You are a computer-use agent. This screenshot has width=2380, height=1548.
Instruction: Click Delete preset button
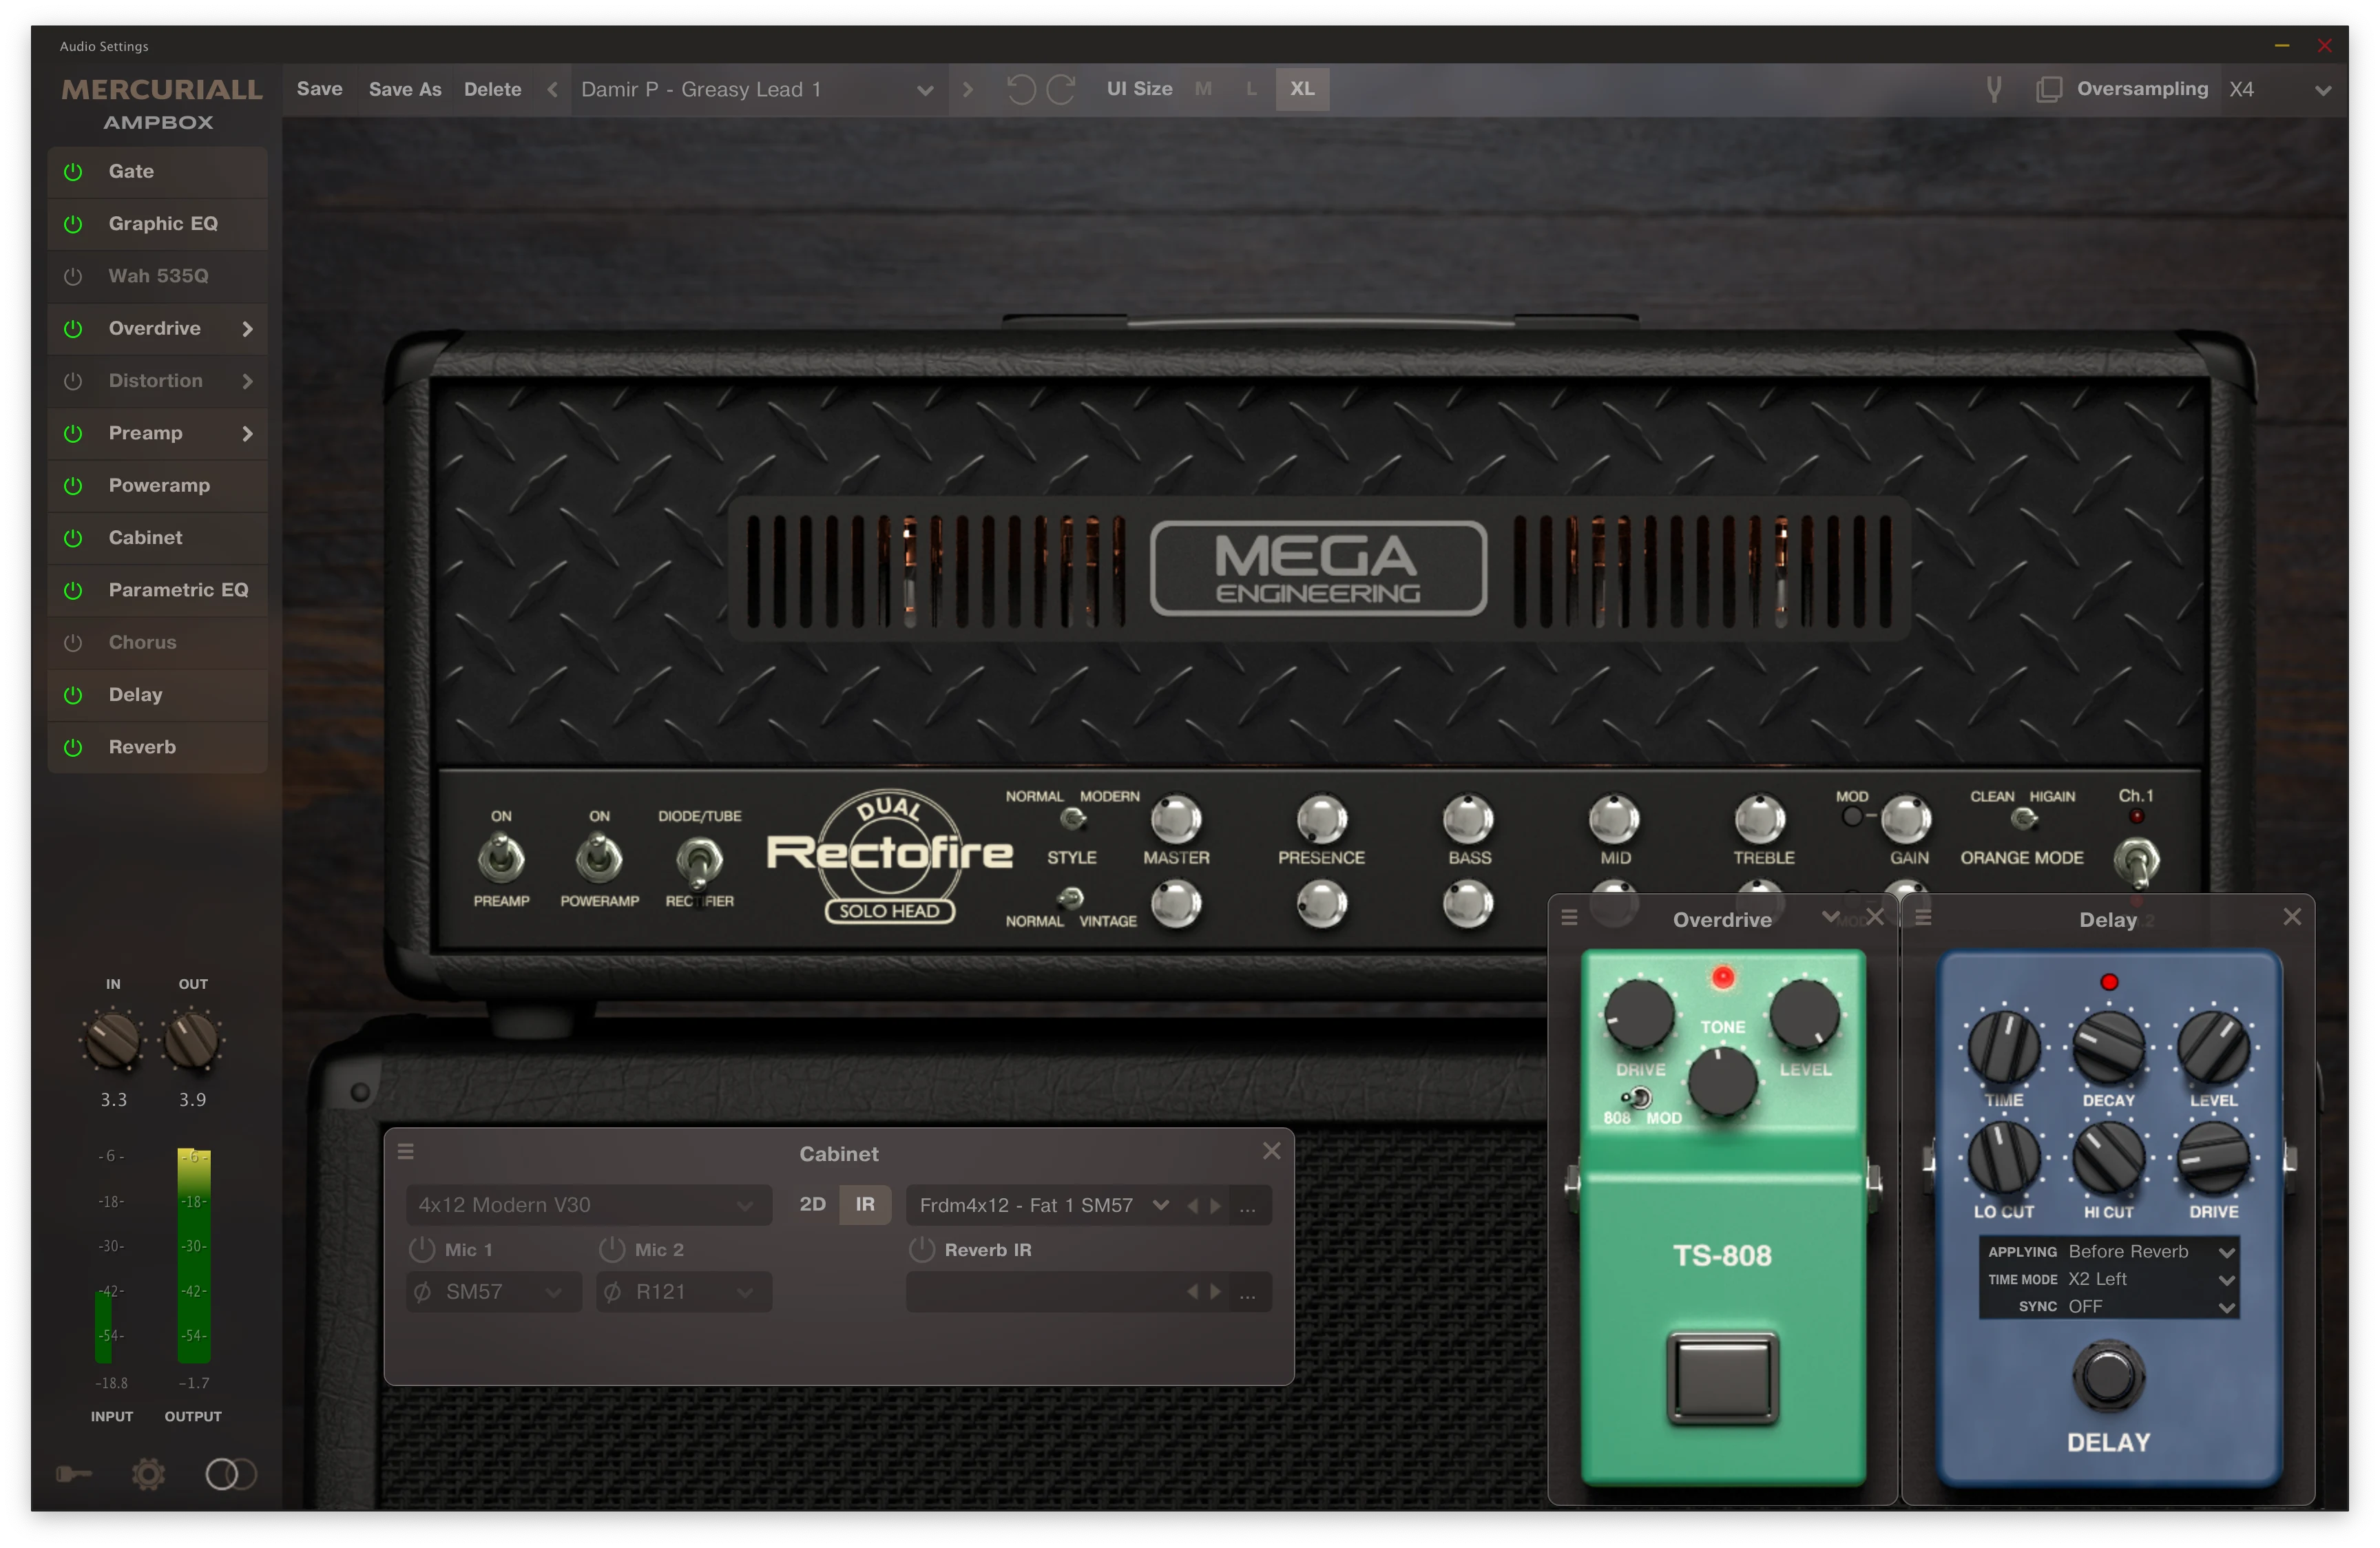[491, 89]
